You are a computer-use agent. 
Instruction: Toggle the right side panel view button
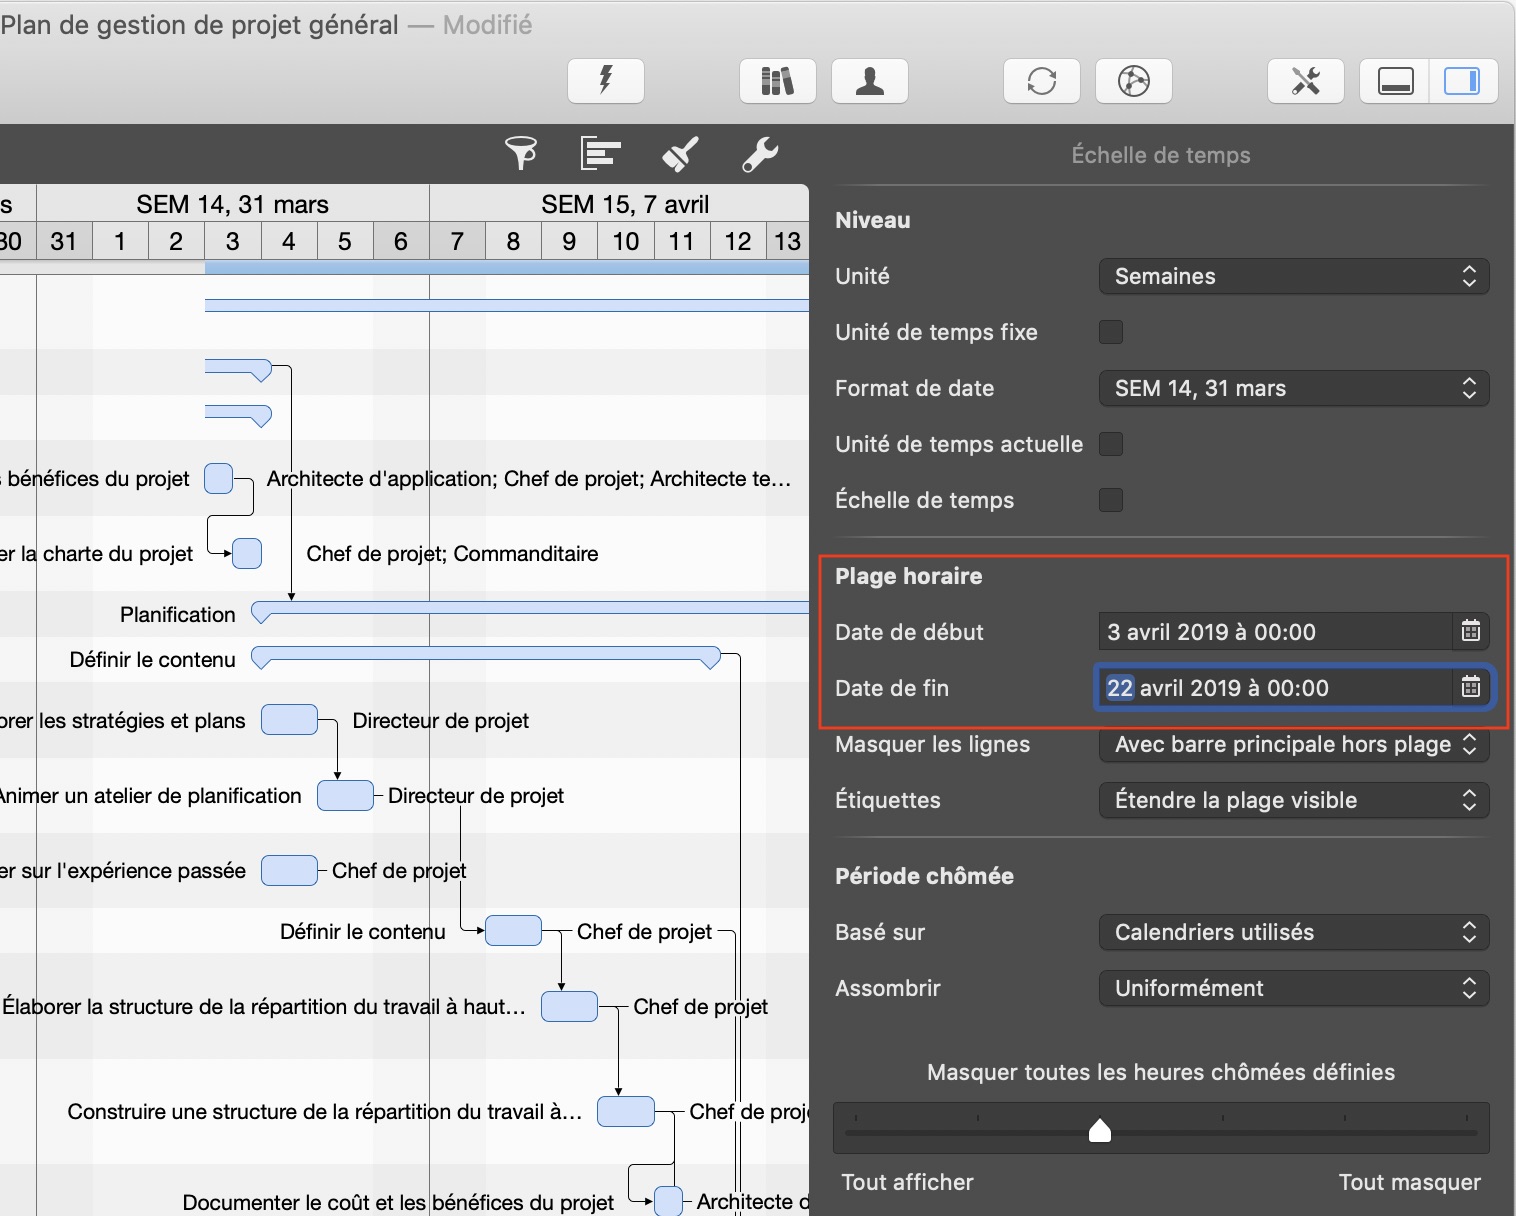click(x=1462, y=81)
